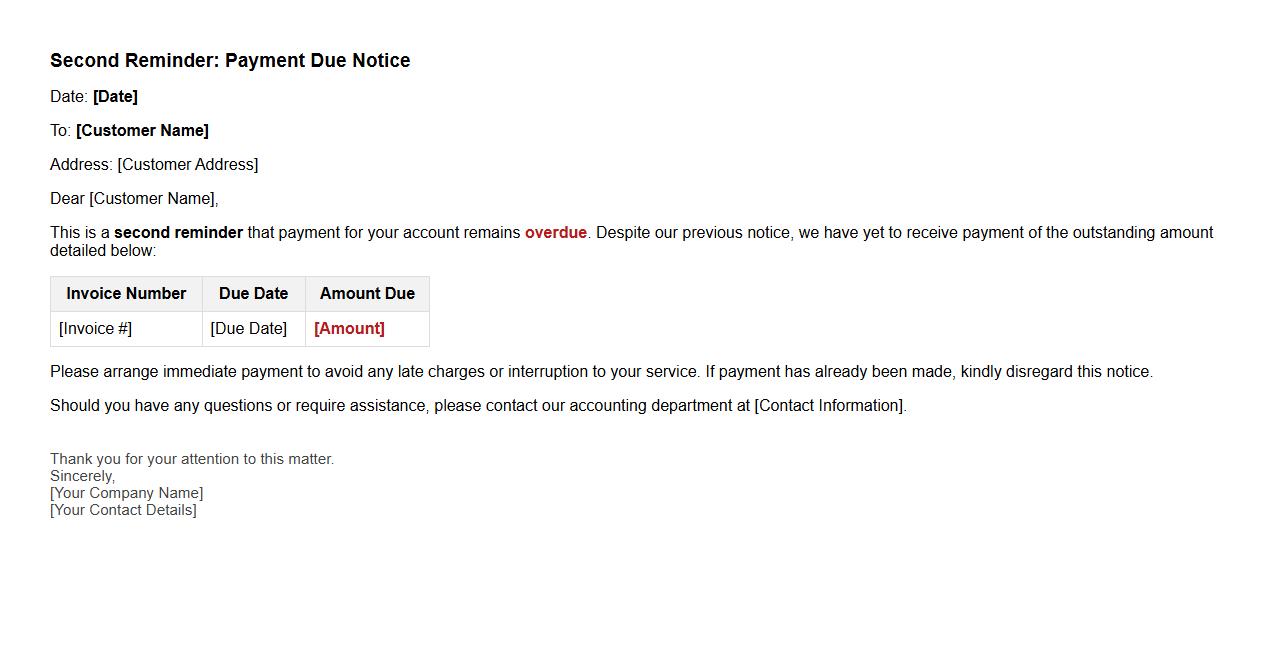Click the "Thank you for your attention" line

tap(192, 459)
